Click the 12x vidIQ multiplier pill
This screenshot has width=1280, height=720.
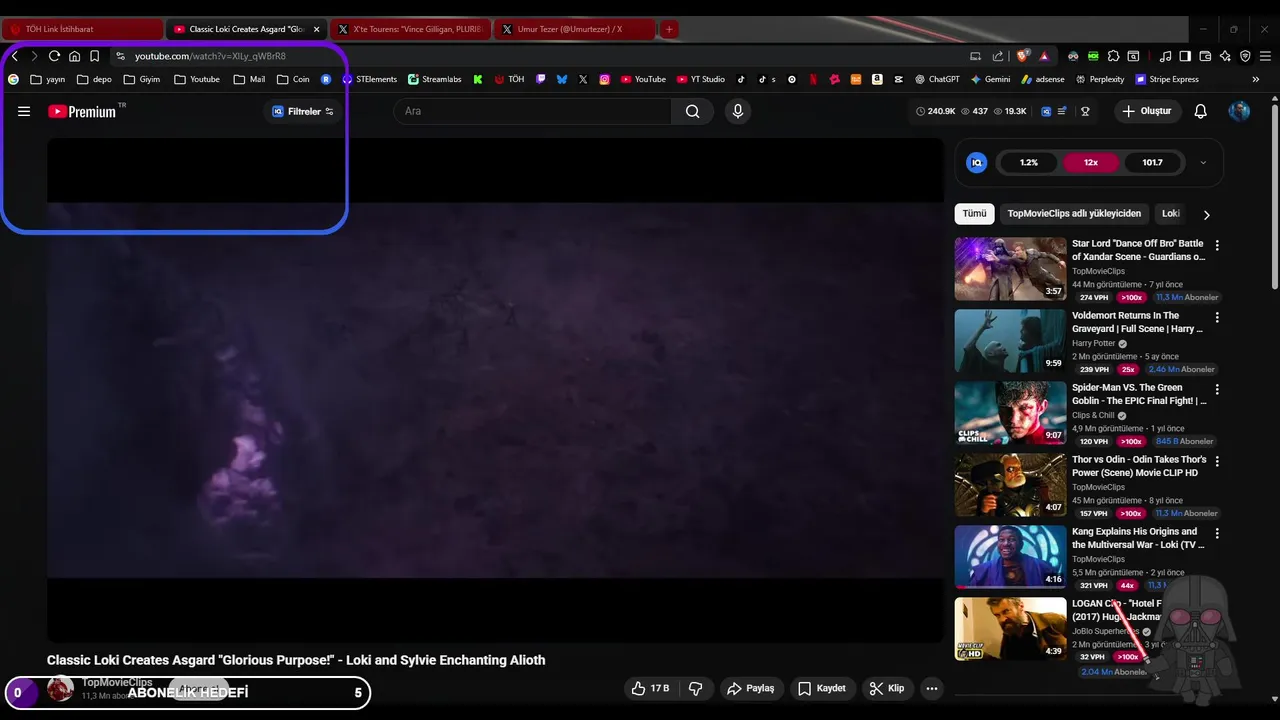(x=1090, y=162)
